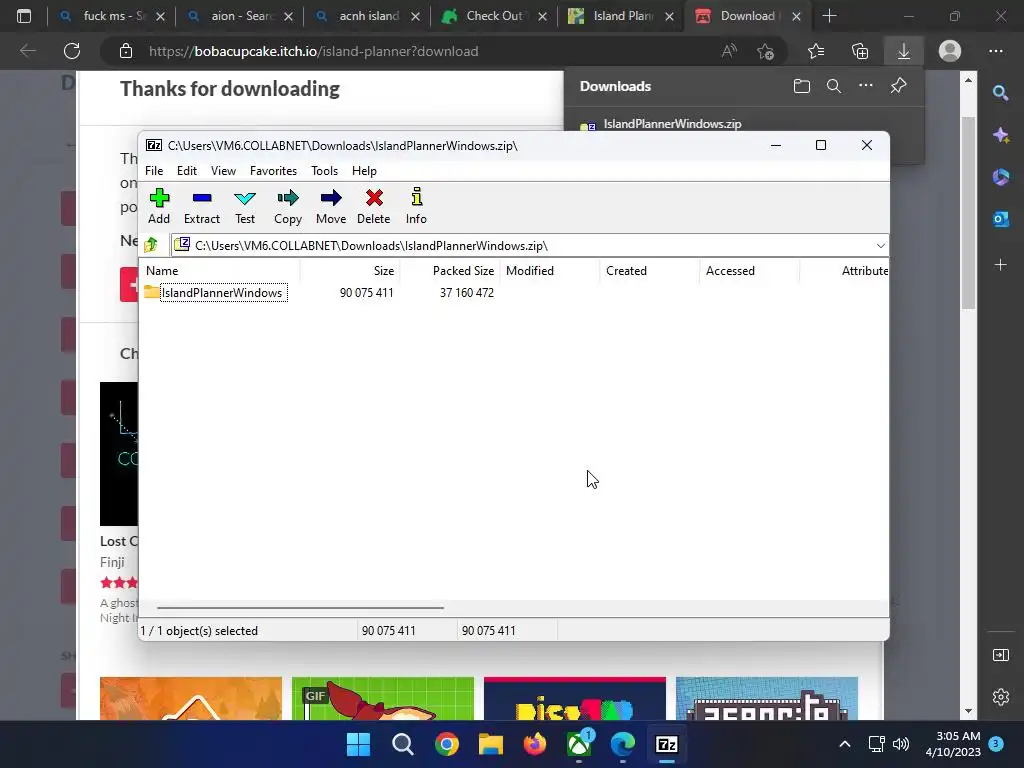Launch Firefox from the taskbar
Image resolution: width=1024 pixels, height=768 pixels.
(535, 744)
